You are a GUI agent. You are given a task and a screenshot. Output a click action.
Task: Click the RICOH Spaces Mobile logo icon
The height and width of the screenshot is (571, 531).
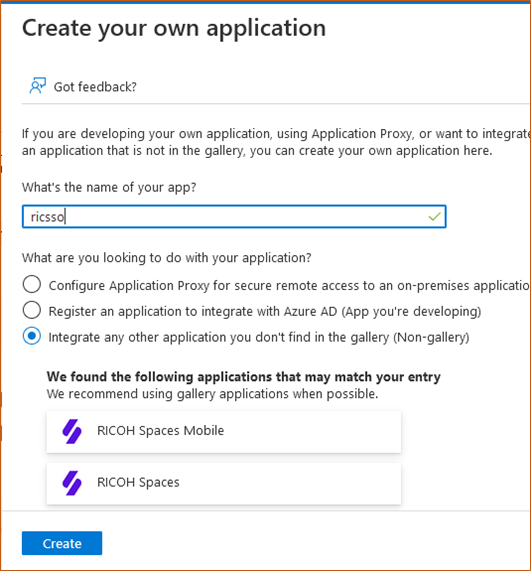click(72, 432)
